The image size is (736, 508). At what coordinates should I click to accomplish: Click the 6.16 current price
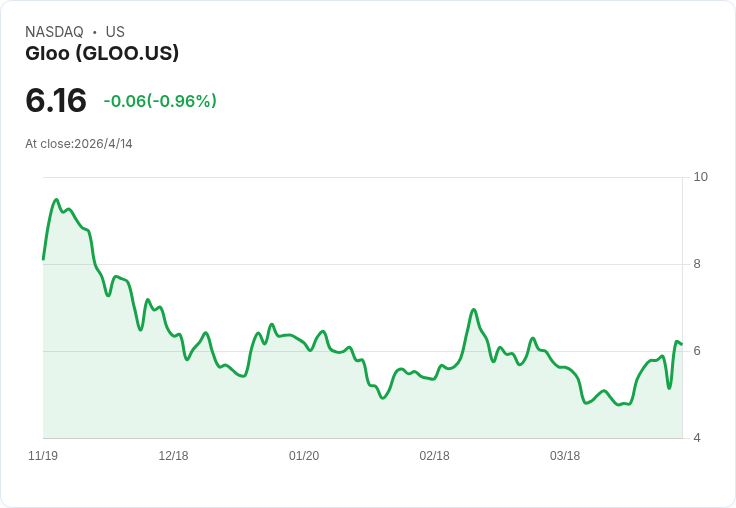[56, 101]
